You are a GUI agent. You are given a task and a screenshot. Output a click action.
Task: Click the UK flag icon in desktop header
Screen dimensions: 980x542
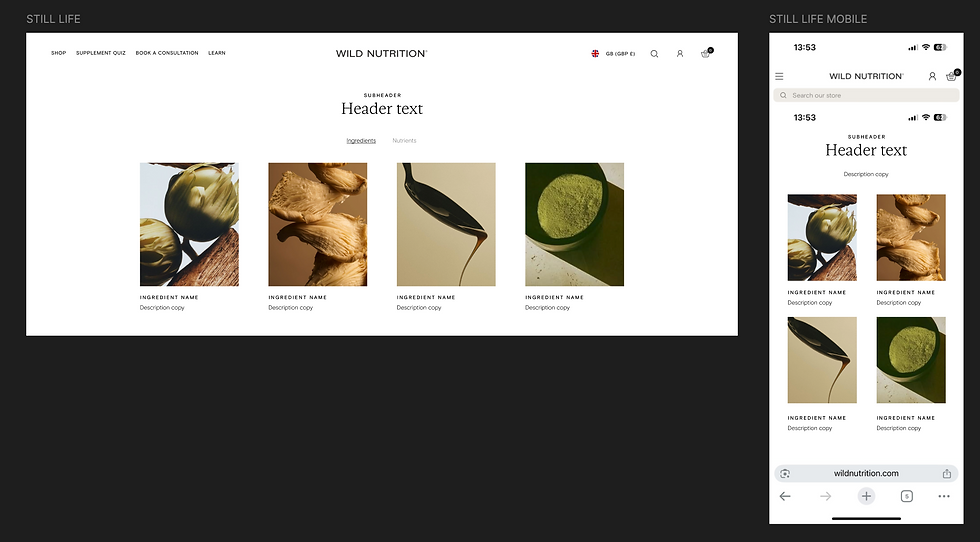(x=595, y=54)
